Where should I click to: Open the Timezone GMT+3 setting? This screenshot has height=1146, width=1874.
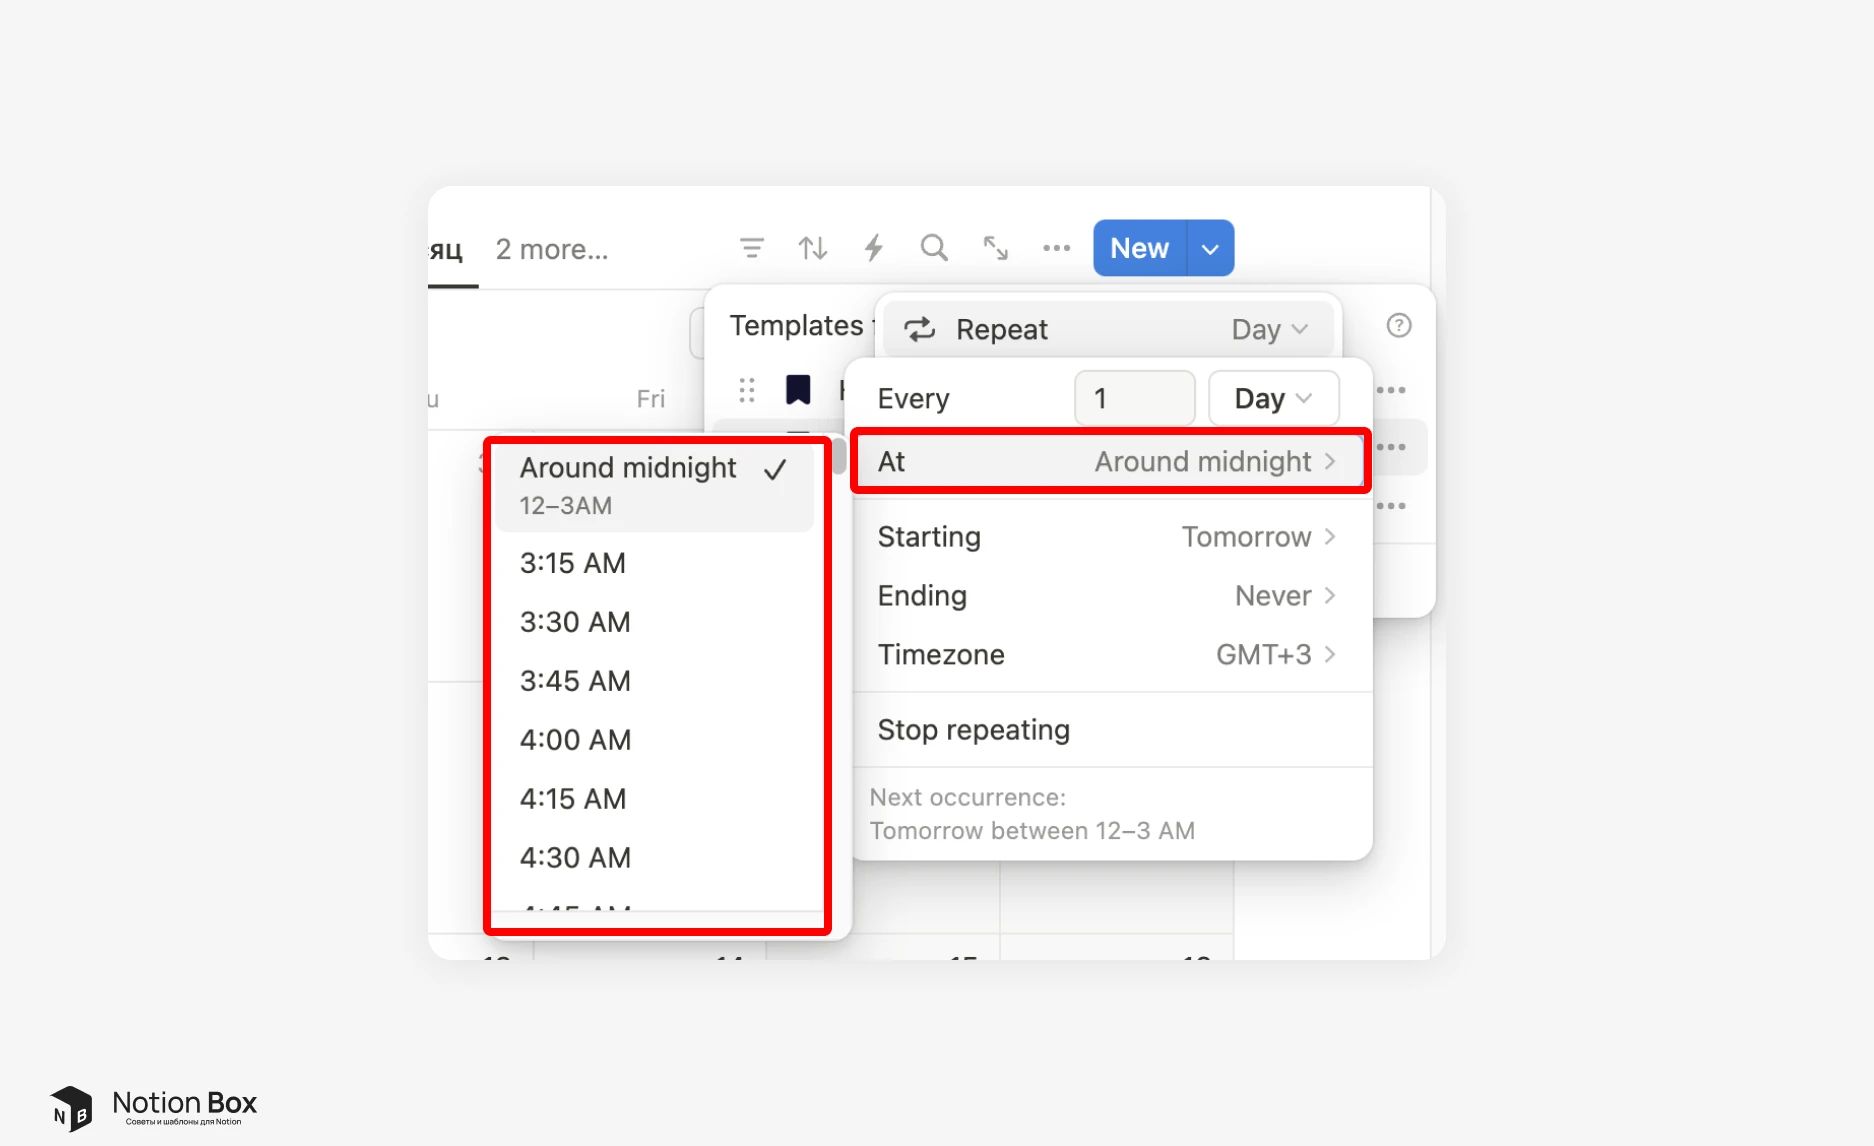1109,655
